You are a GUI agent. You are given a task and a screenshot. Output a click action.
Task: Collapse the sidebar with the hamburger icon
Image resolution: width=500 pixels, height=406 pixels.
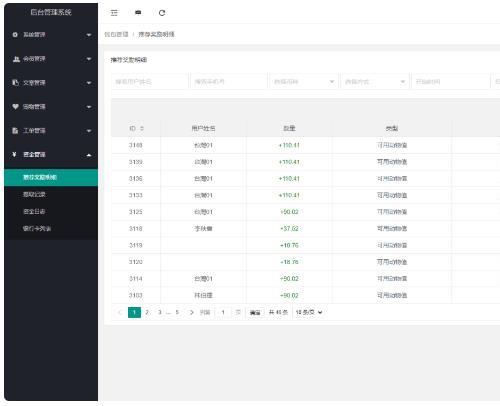point(114,13)
